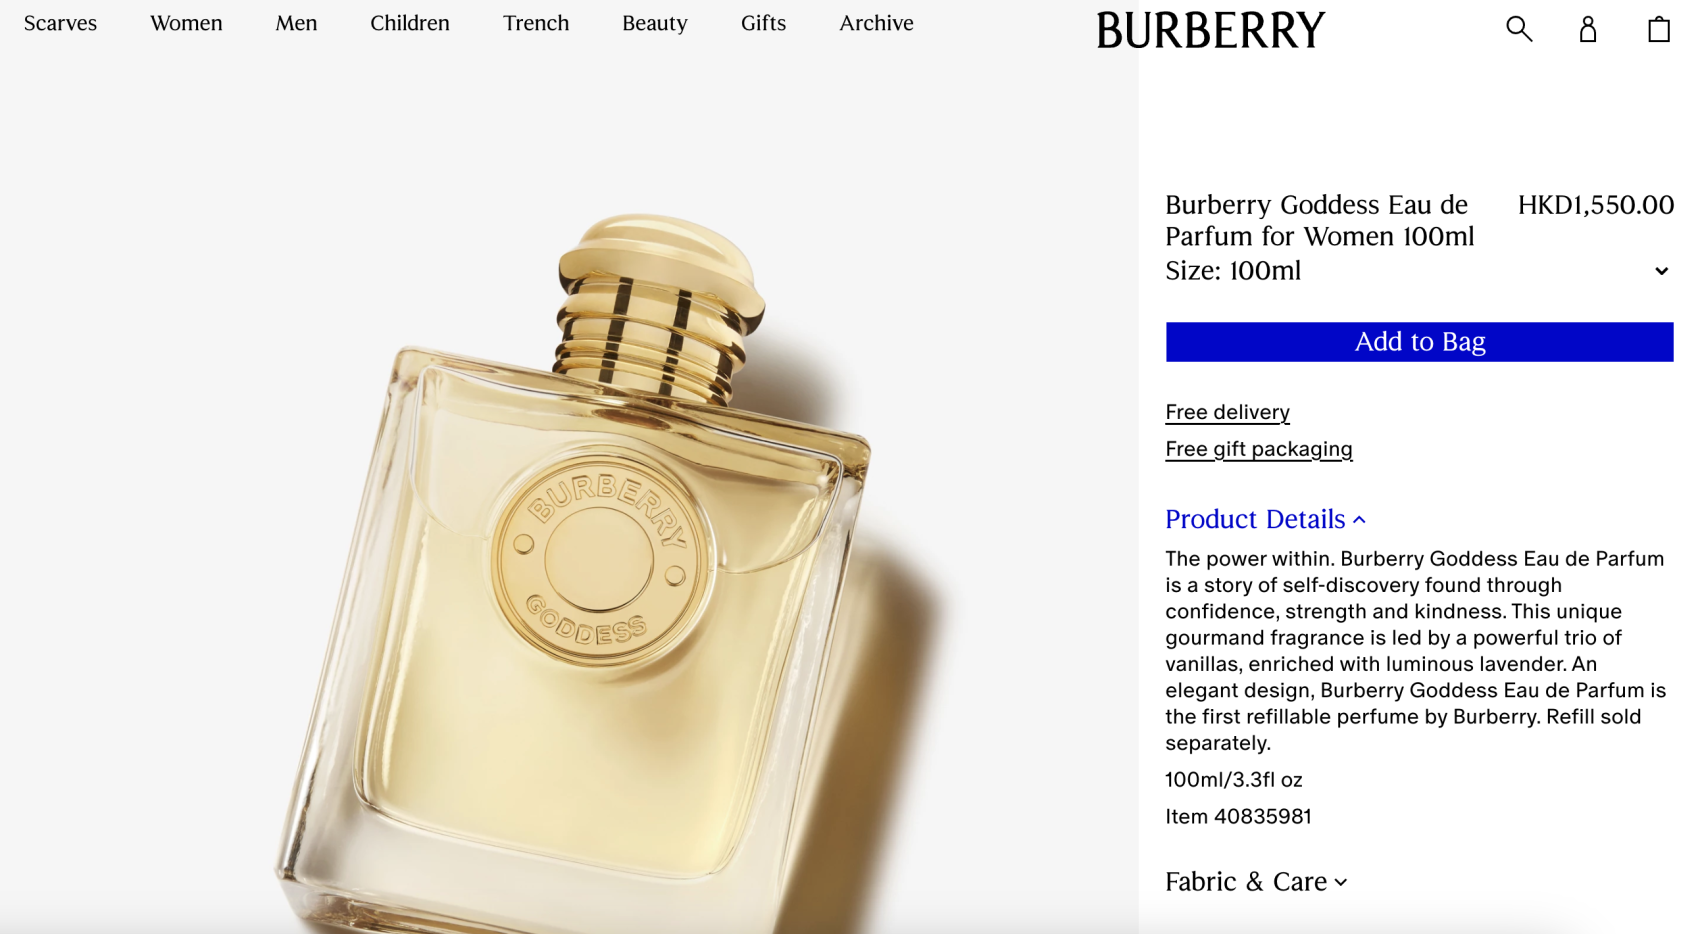
Task: Open the Free delivery link
Action: [x=1227, y=412]
